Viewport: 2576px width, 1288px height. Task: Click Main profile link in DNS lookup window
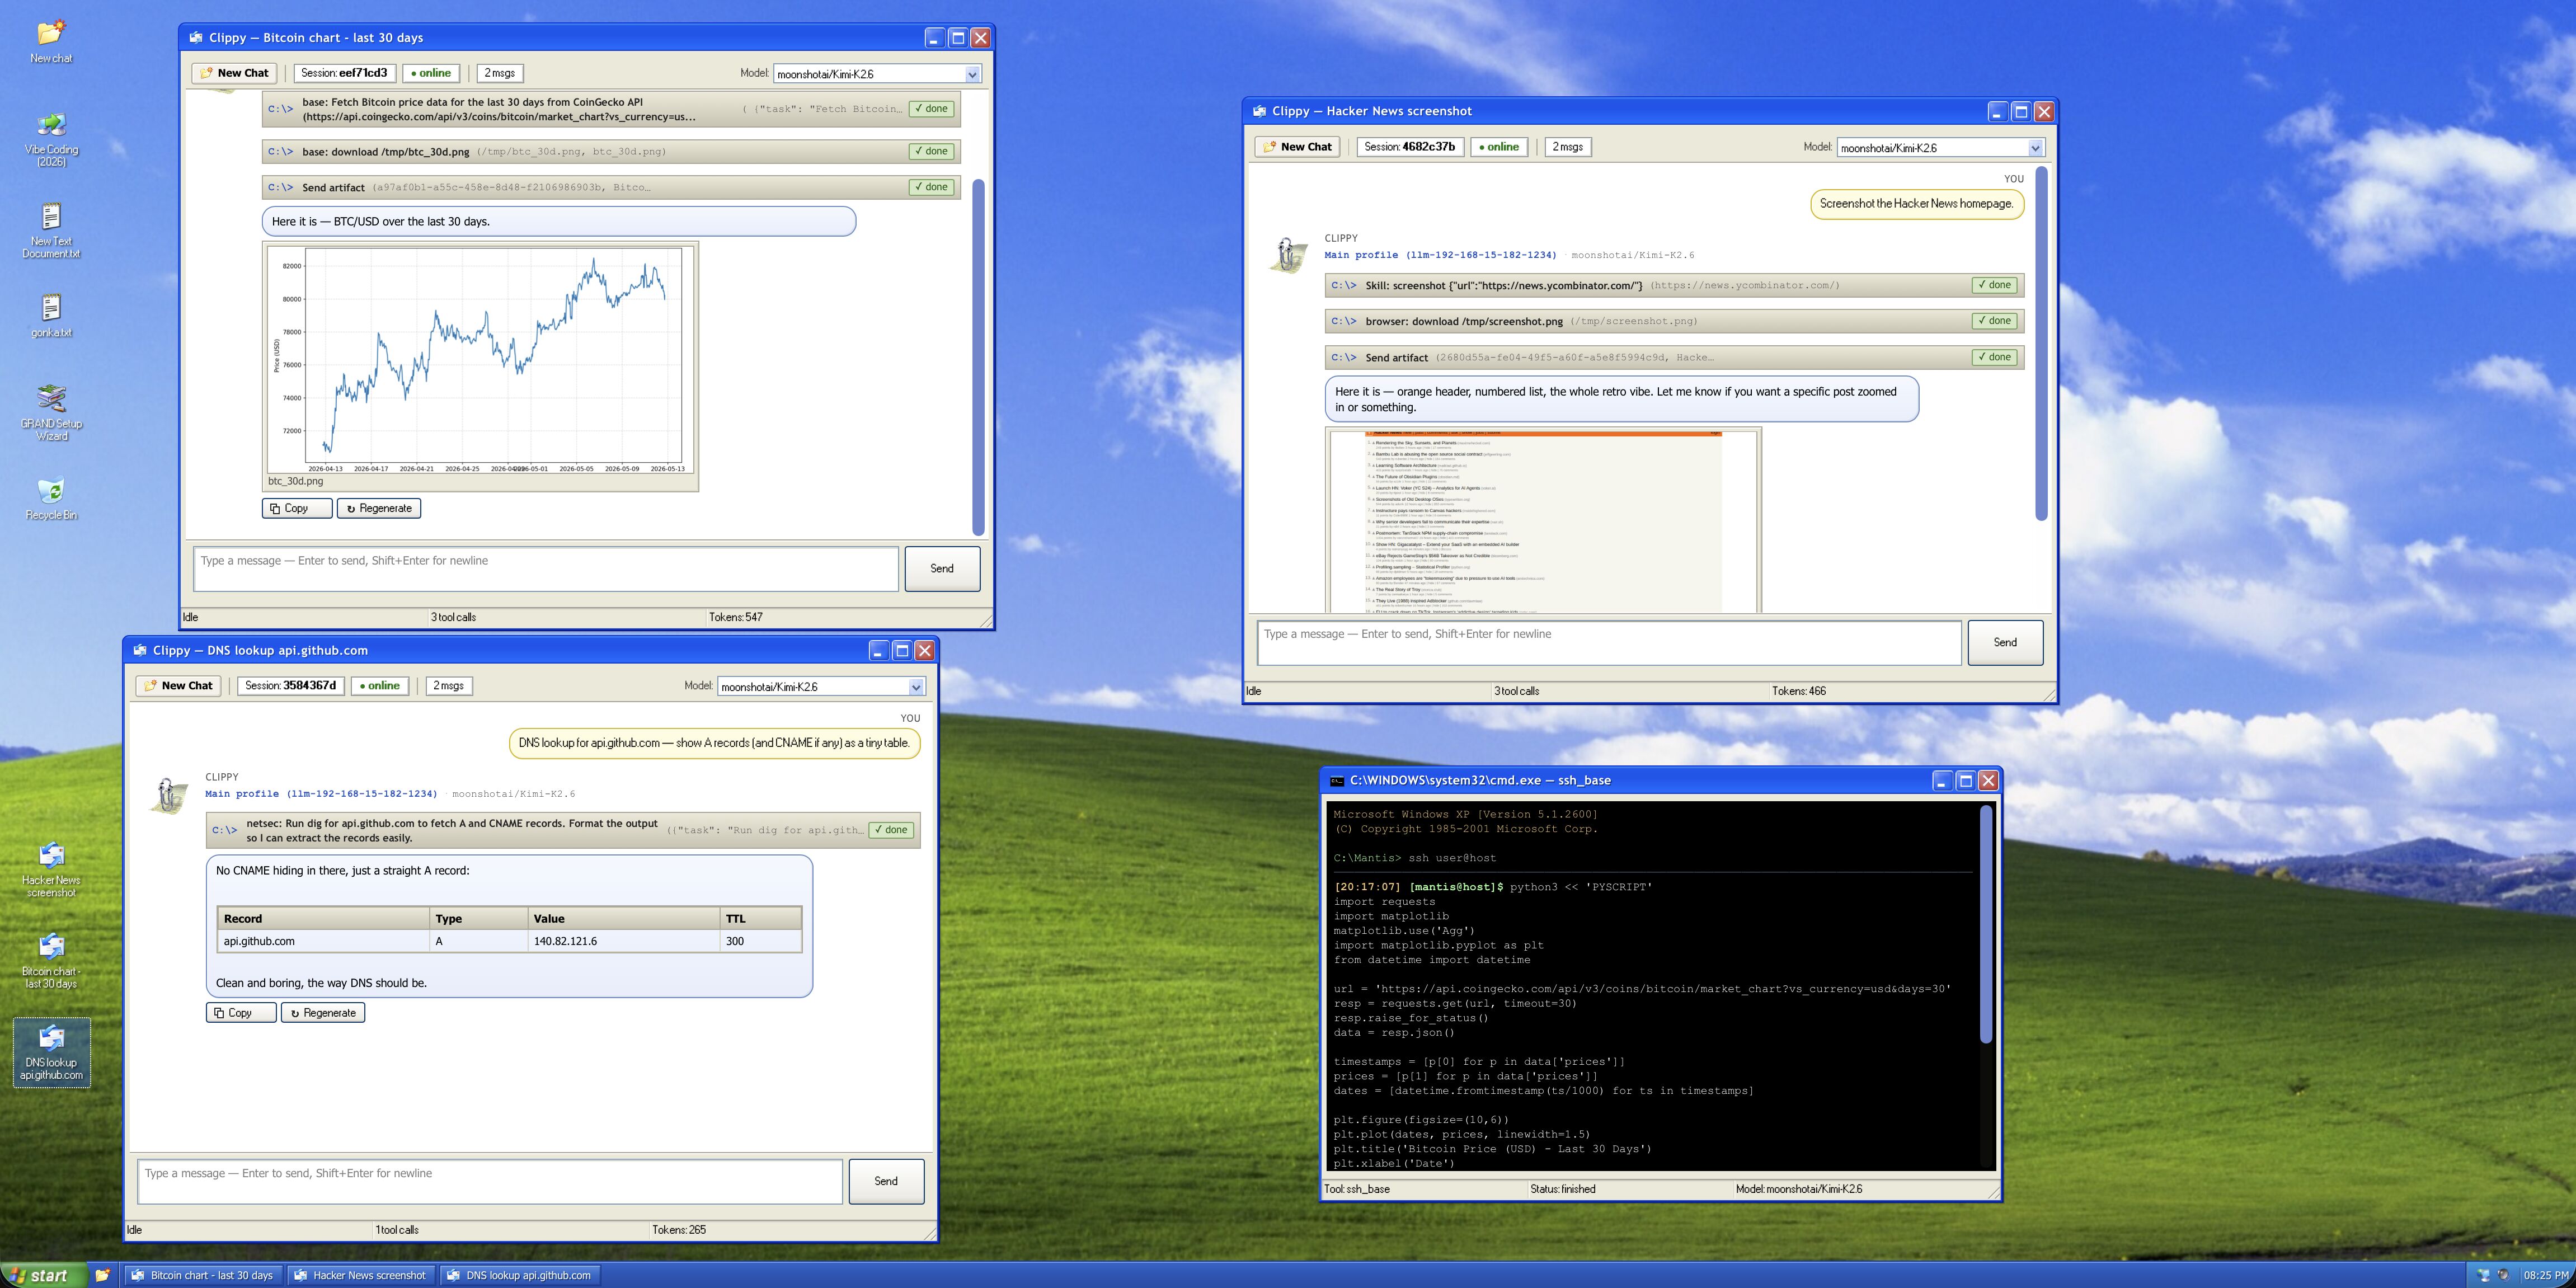pyautogui.click(x=321, y=794)
